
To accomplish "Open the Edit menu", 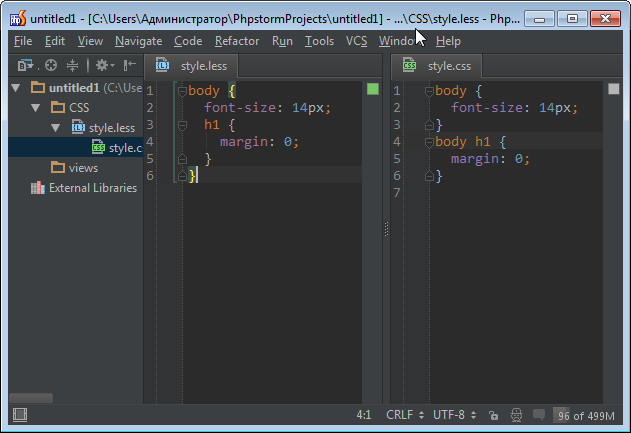I will (x=55, y=41).
